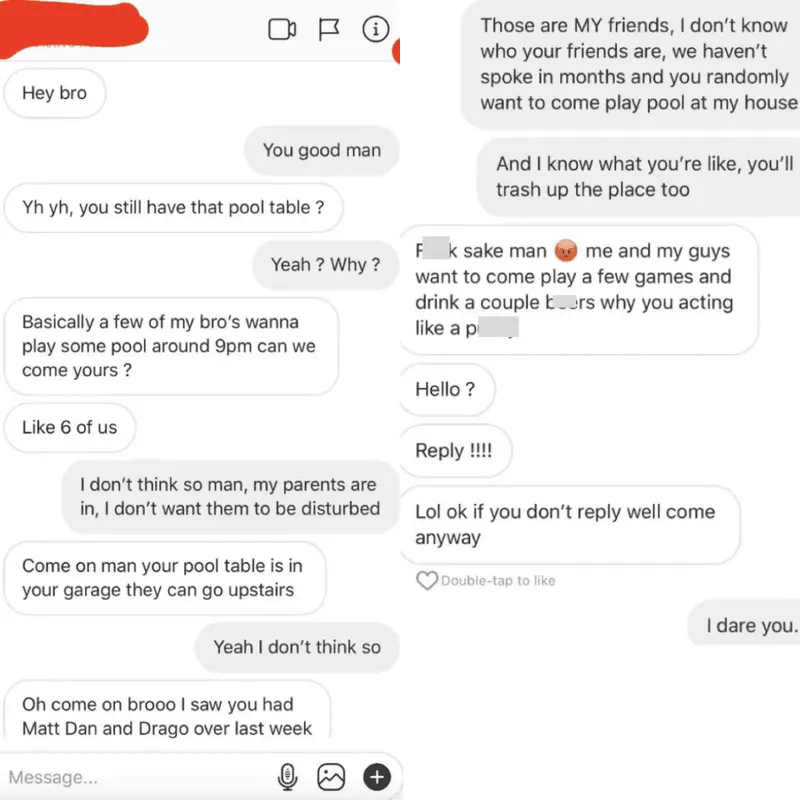This screenshot has height=800, width=800.
Task: Tap the 'Yeah ? Why ?' message
Action: [326, 265]
